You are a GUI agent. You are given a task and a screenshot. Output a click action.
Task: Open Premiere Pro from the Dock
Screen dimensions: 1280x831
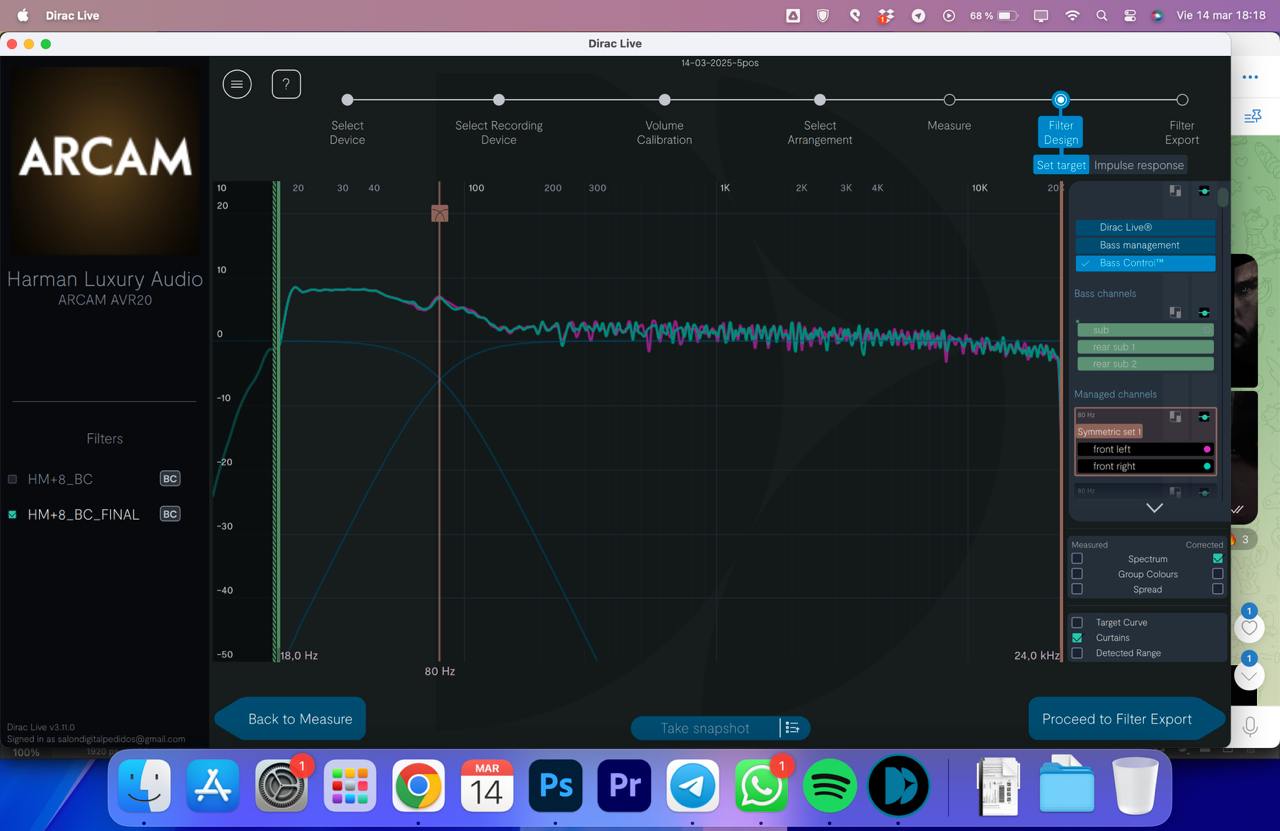624,786
